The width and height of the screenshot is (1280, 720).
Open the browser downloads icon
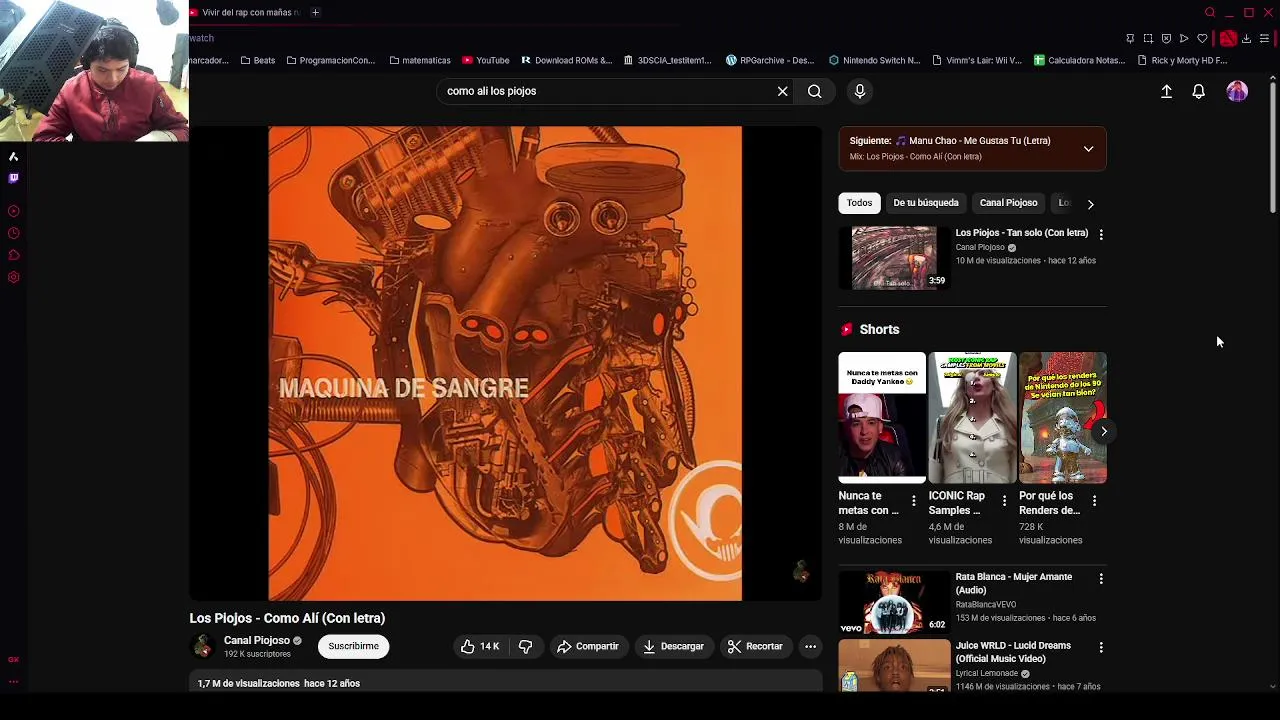tap(1246, 38)
